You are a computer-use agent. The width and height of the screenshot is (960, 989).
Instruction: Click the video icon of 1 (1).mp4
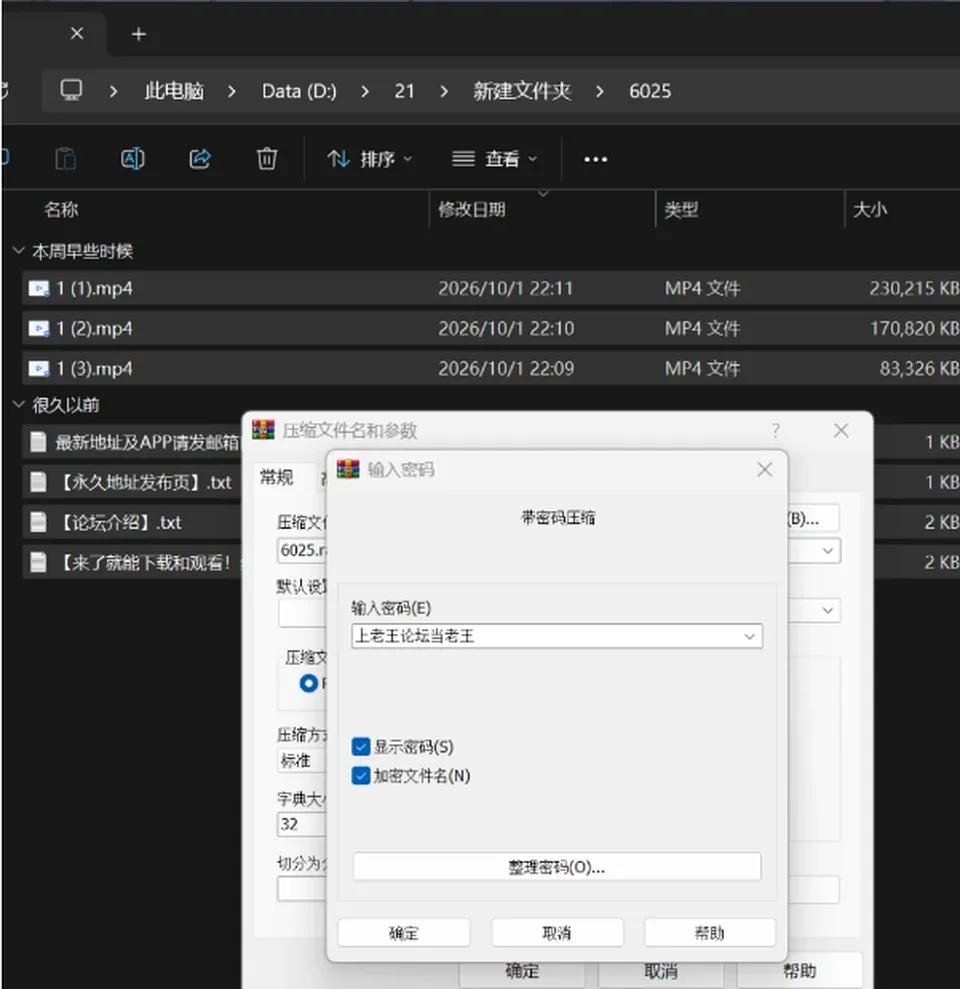coord(38,289)
